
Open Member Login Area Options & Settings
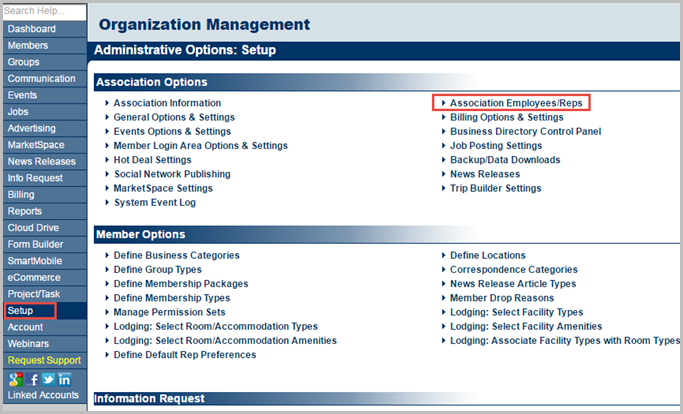click(201, 146)
